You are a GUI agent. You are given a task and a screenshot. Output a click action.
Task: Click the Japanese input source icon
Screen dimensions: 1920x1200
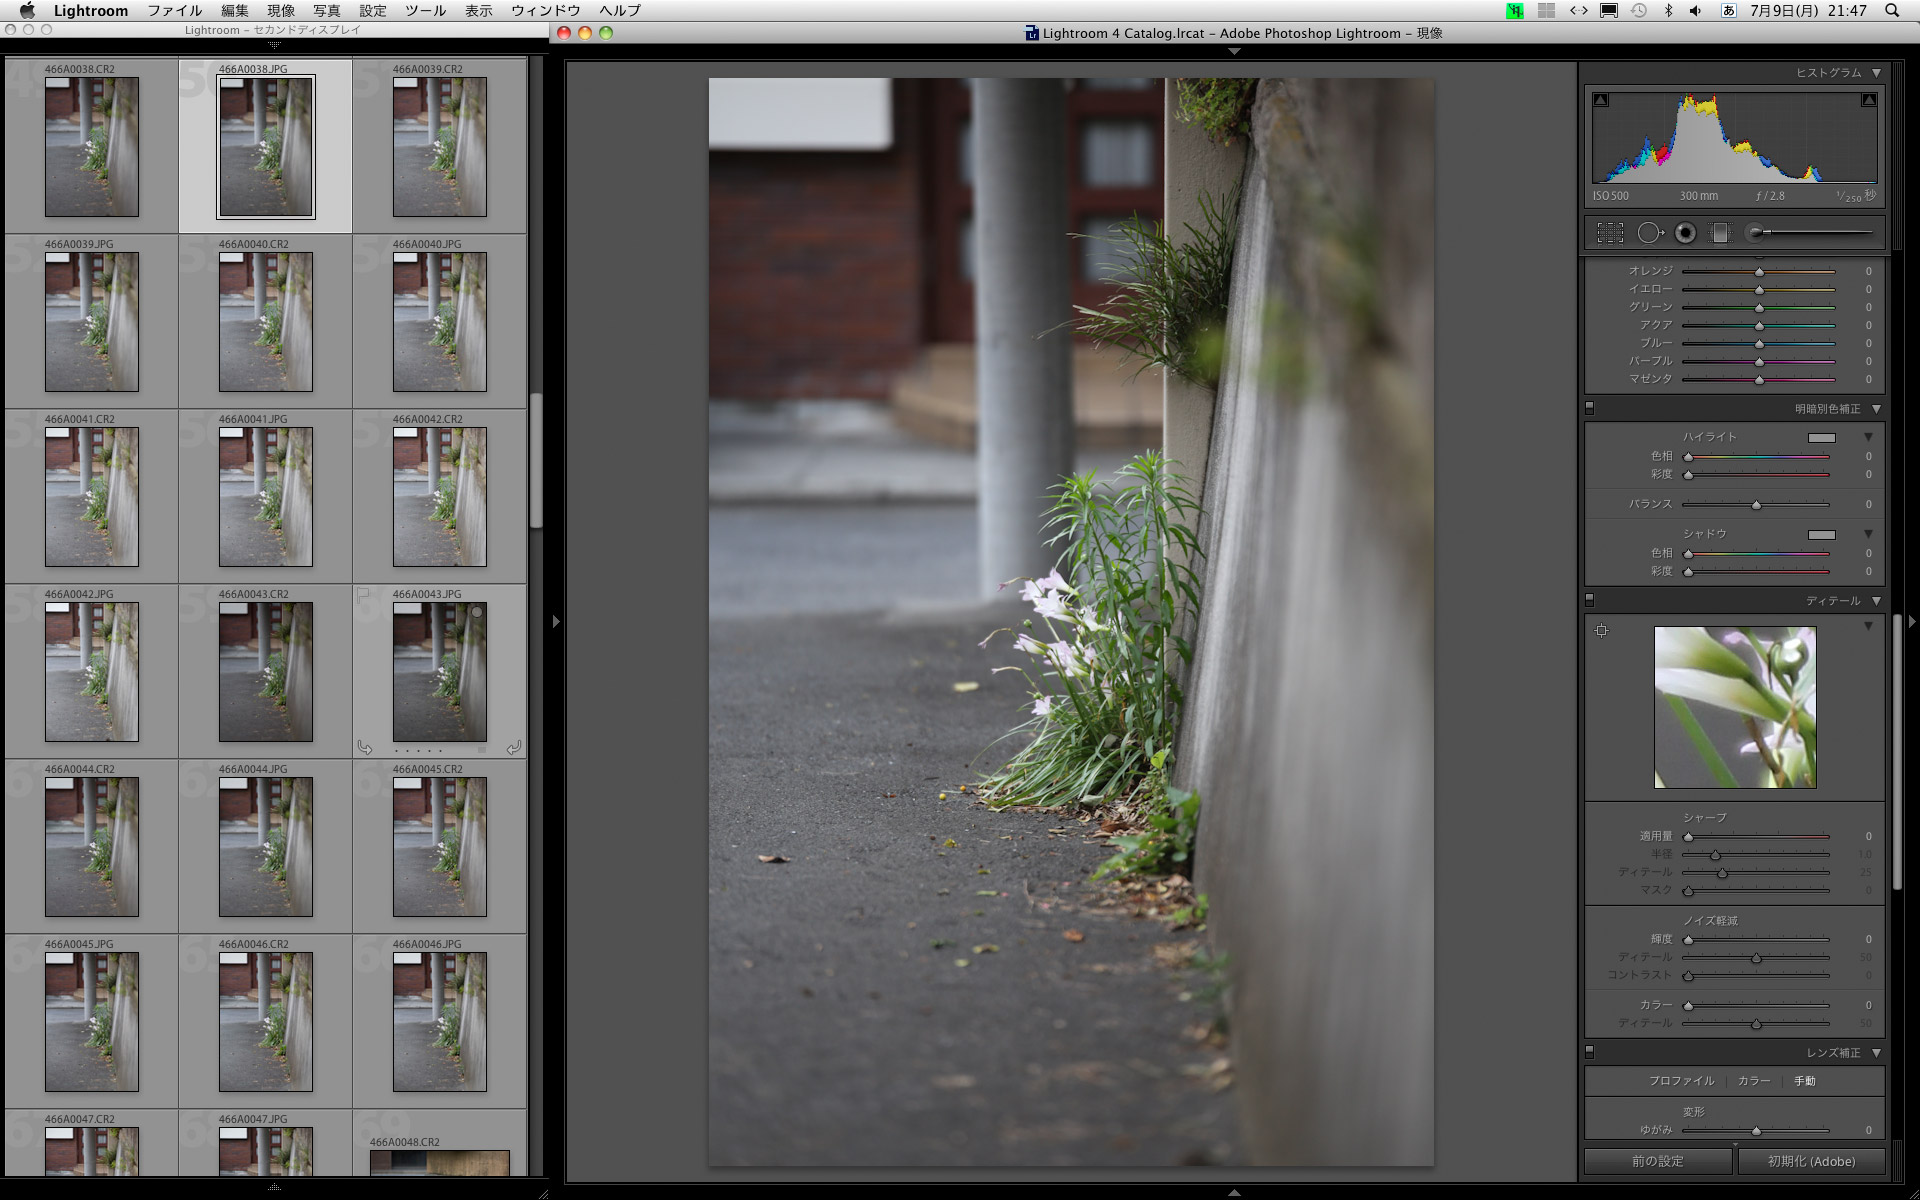click(x=1728, y=11)
